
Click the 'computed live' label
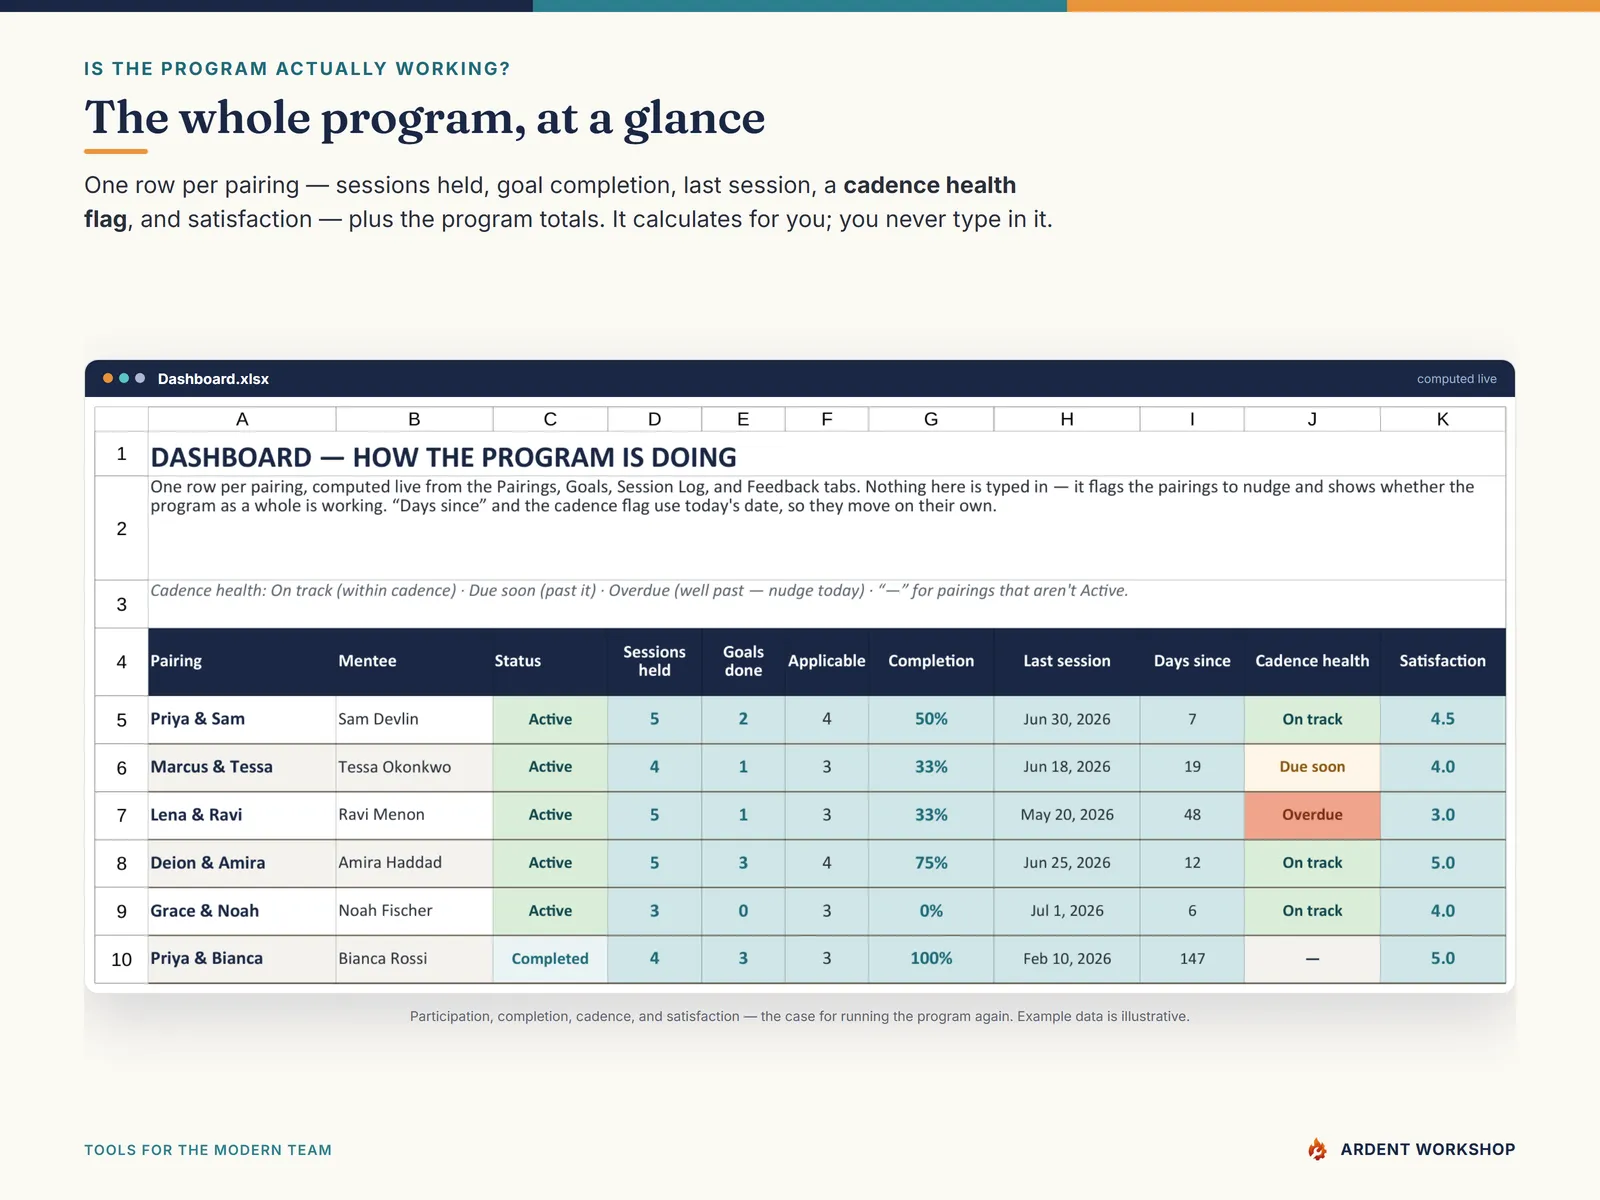tap(1456, 379)
